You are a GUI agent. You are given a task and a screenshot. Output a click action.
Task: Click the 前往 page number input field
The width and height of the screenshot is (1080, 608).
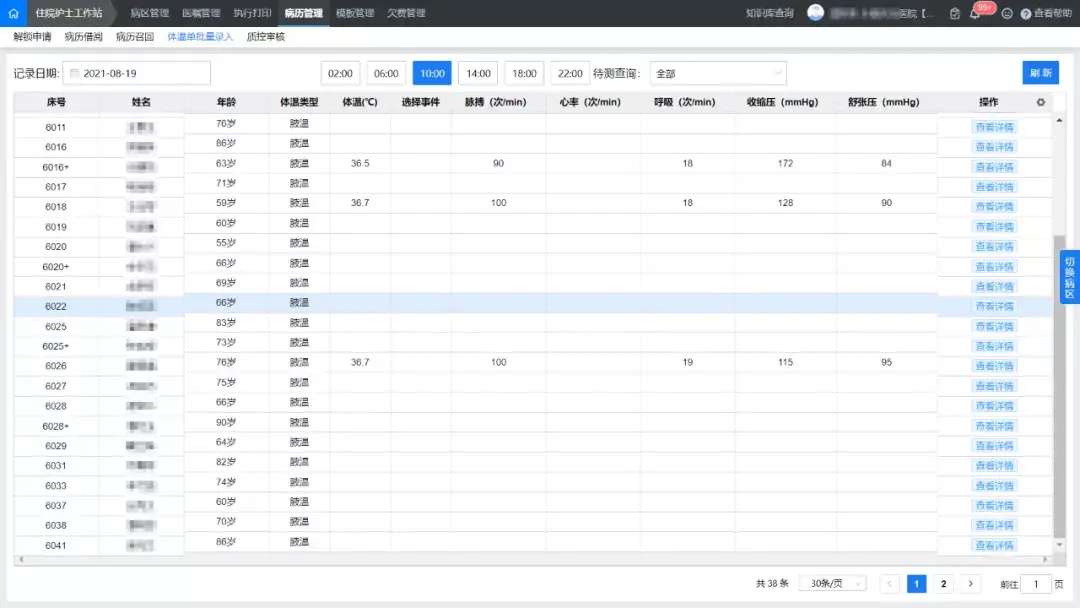(x=1036, y=584)
